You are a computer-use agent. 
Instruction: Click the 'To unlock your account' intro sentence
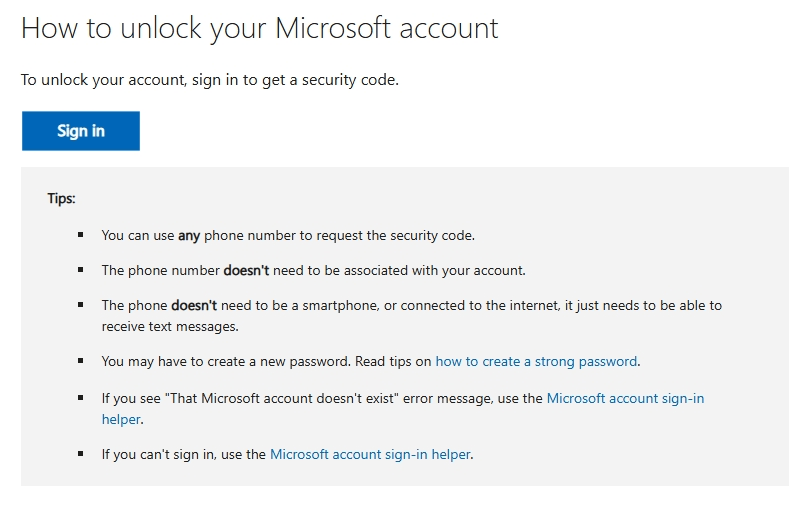(x=209, y=80)
